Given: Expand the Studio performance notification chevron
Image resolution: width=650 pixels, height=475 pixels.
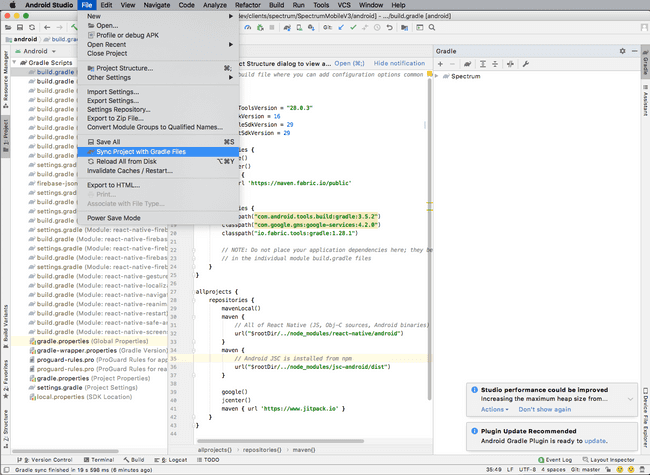Looking at the screenshot, I should [630, 399].
